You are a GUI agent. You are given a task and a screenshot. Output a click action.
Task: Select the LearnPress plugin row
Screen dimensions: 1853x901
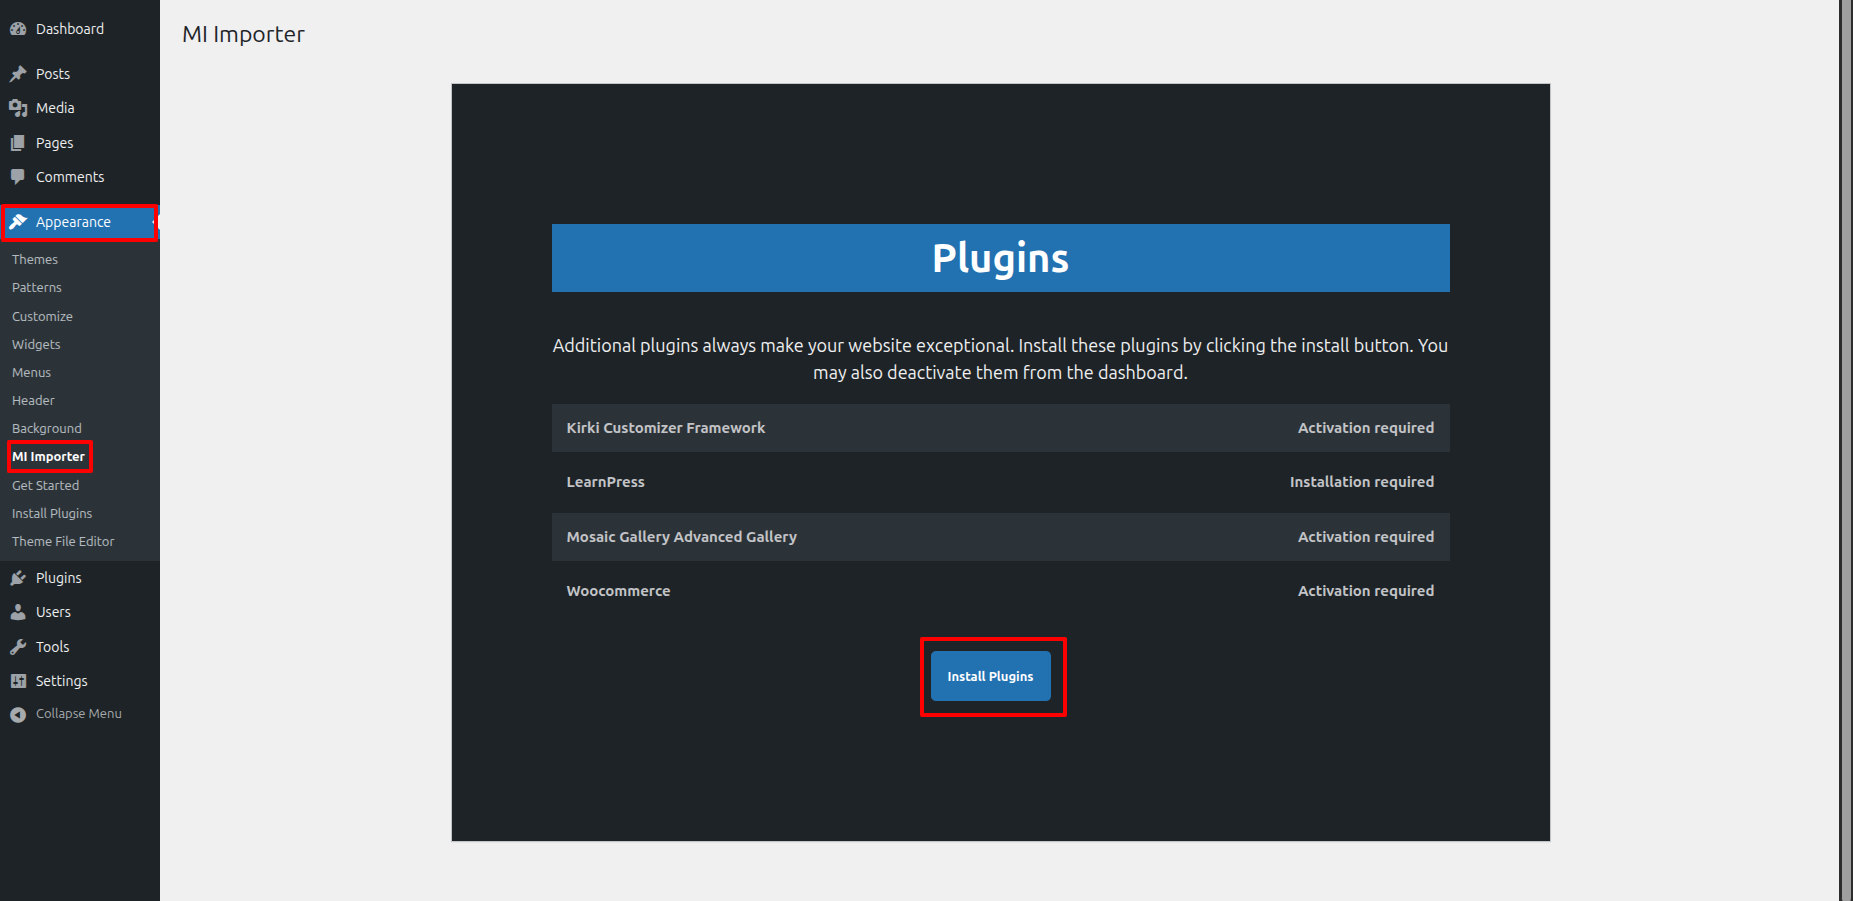tap(1000, 482)
